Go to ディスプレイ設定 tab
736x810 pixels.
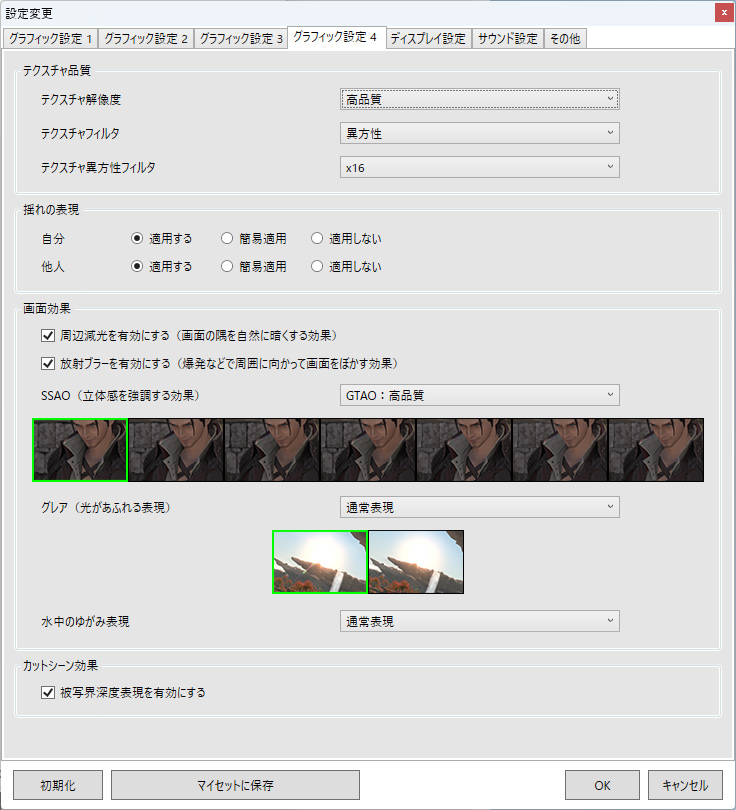(x=428, y=39)
